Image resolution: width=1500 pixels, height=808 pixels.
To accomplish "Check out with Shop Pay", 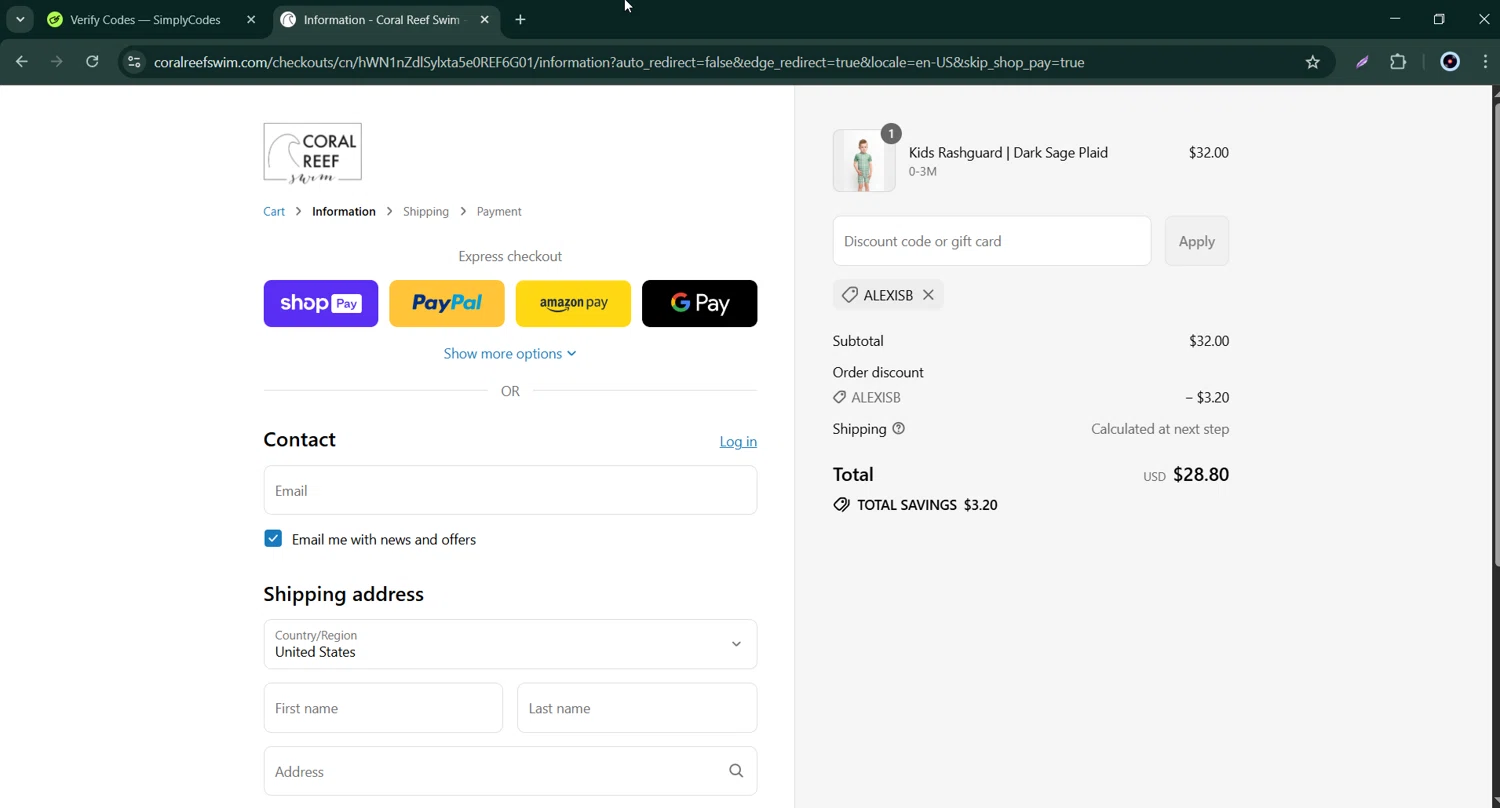I will point(321,303).
